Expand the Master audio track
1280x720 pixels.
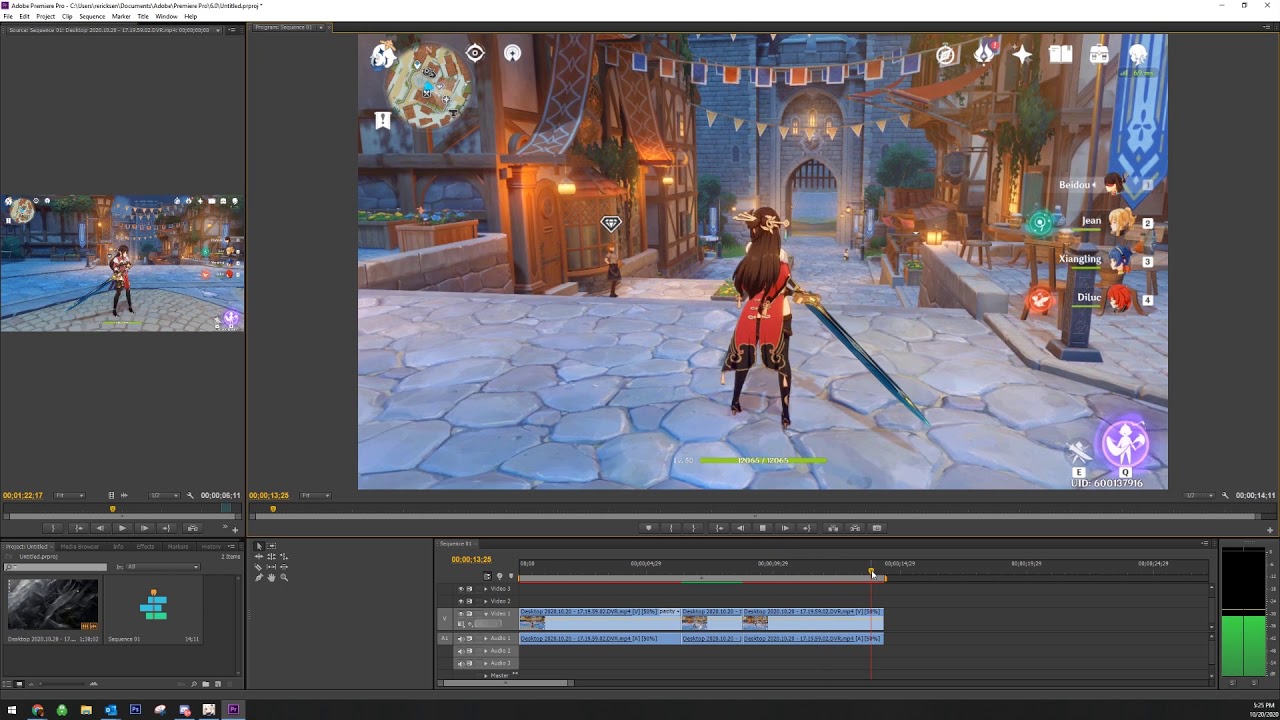486,676
